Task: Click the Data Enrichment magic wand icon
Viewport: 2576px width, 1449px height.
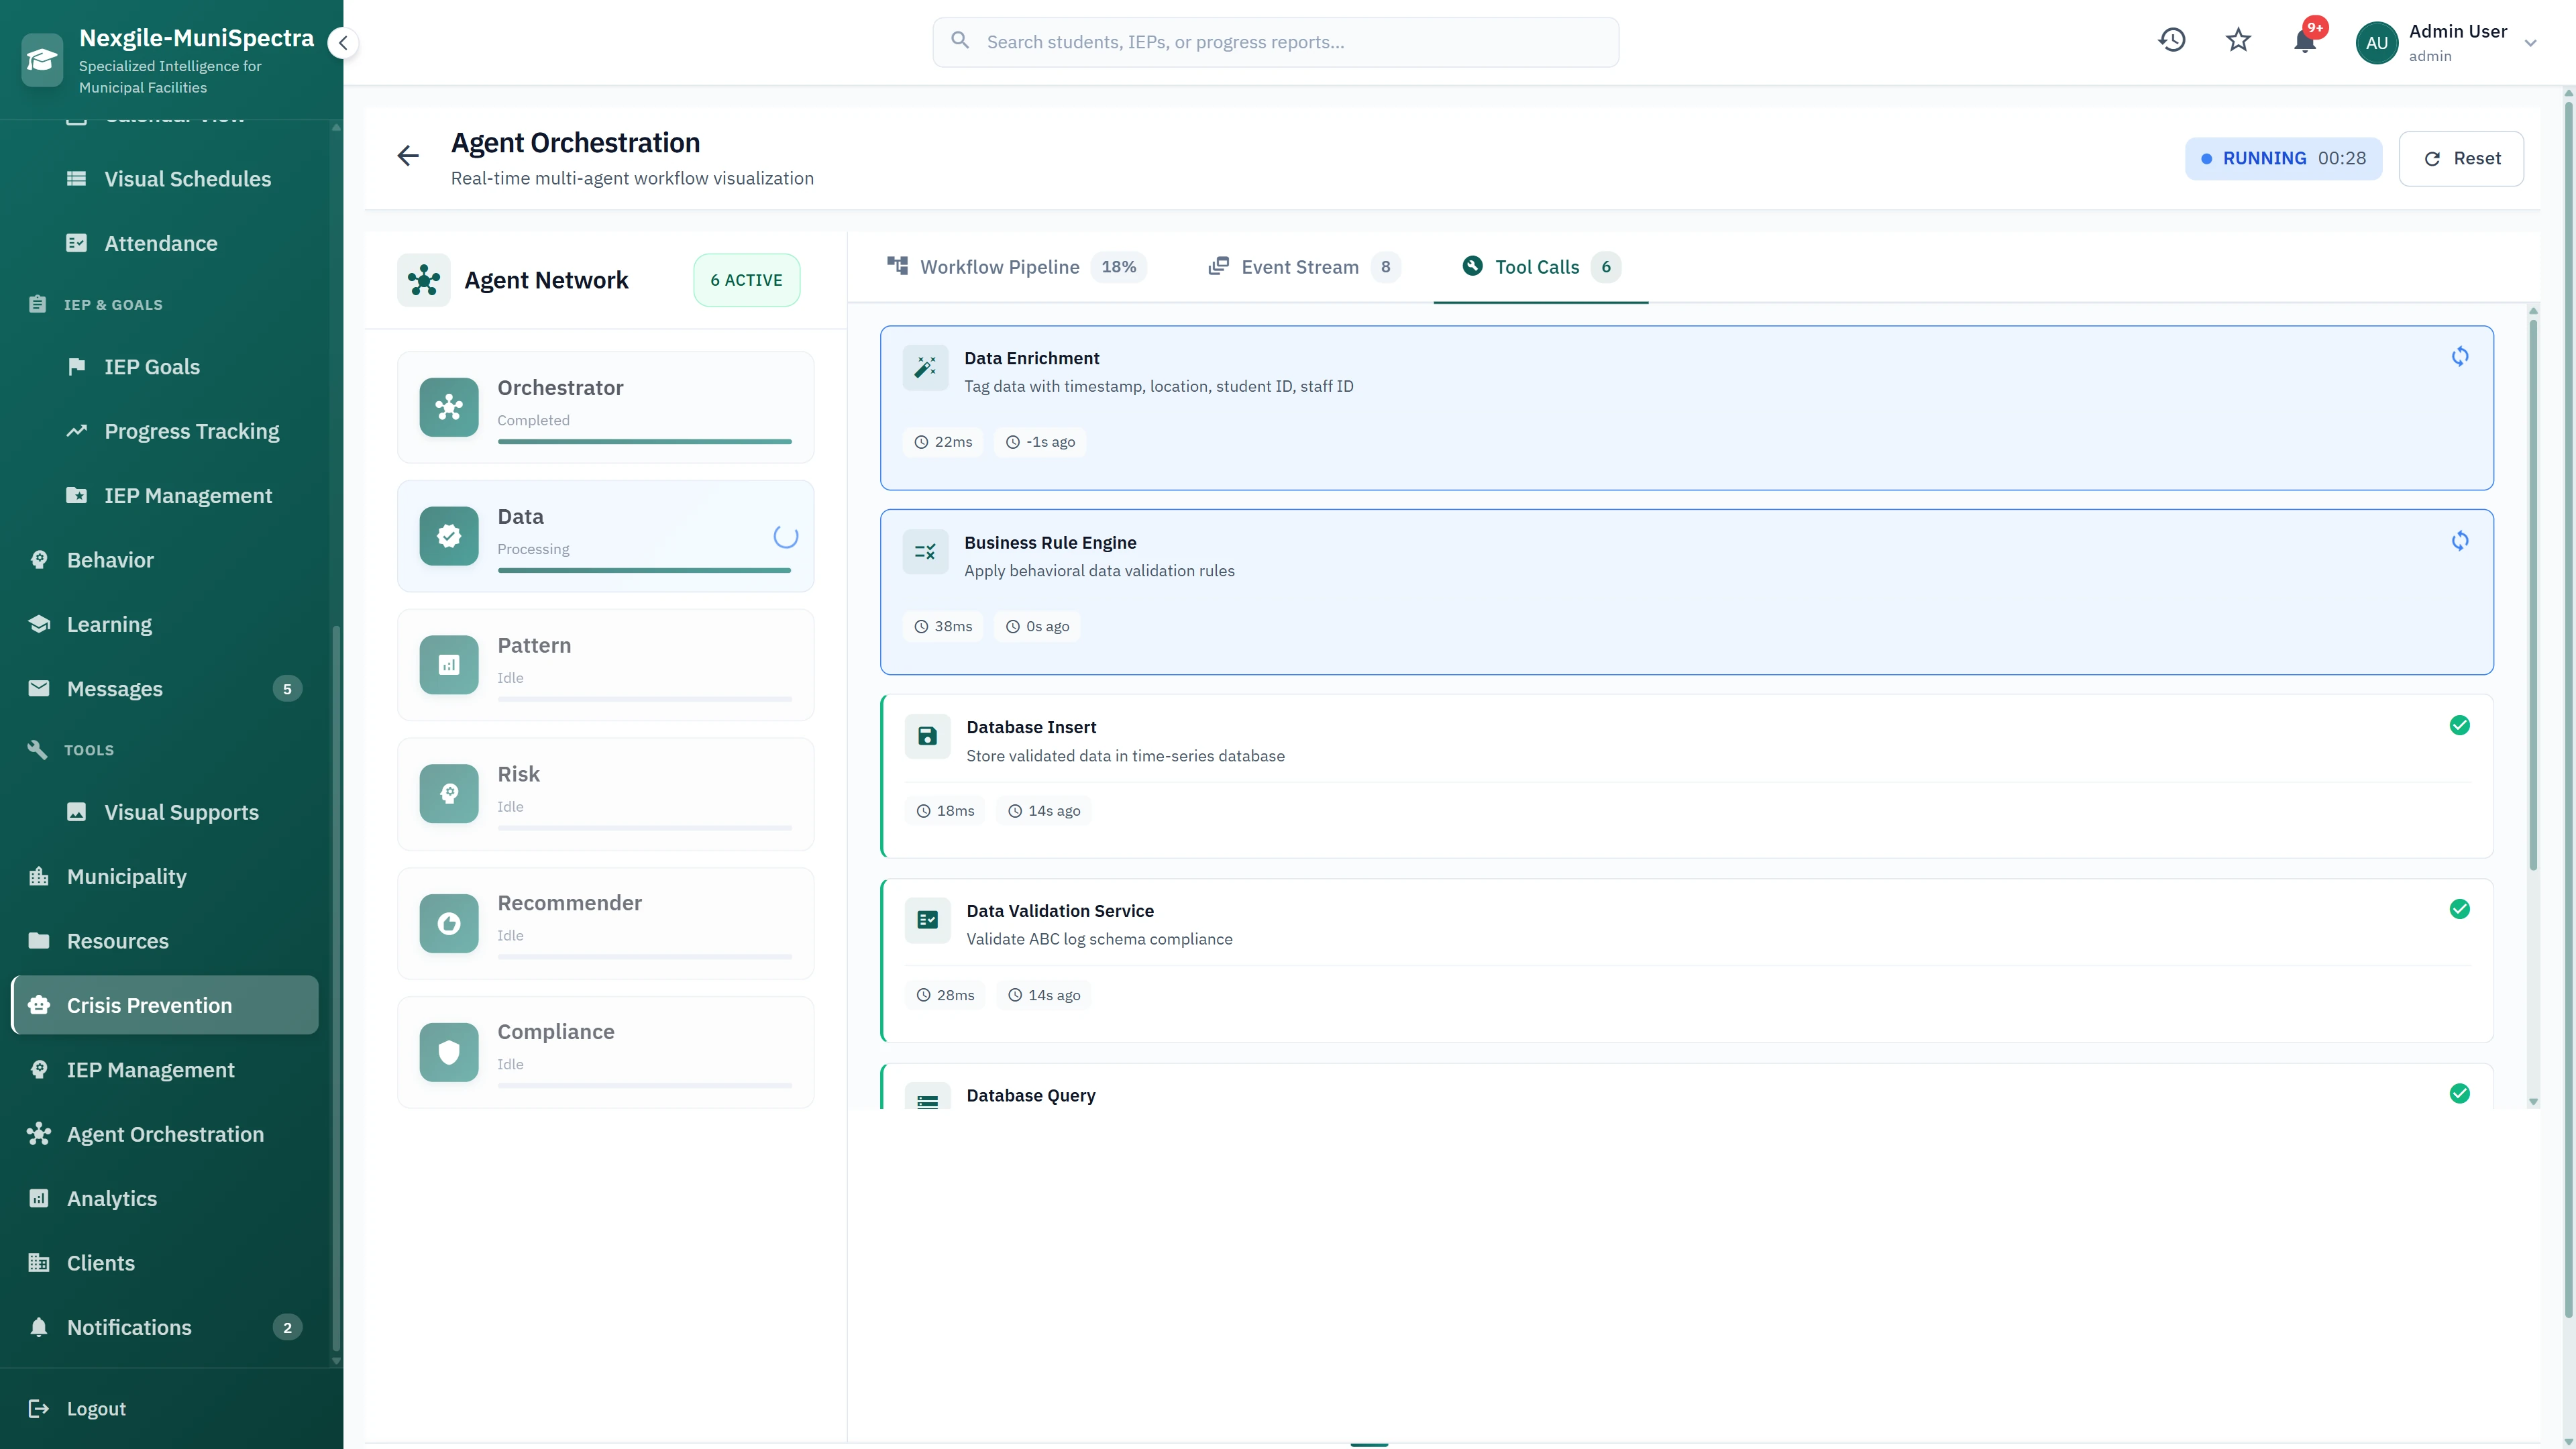Action: pyautogui.click(x=925, y=367)
